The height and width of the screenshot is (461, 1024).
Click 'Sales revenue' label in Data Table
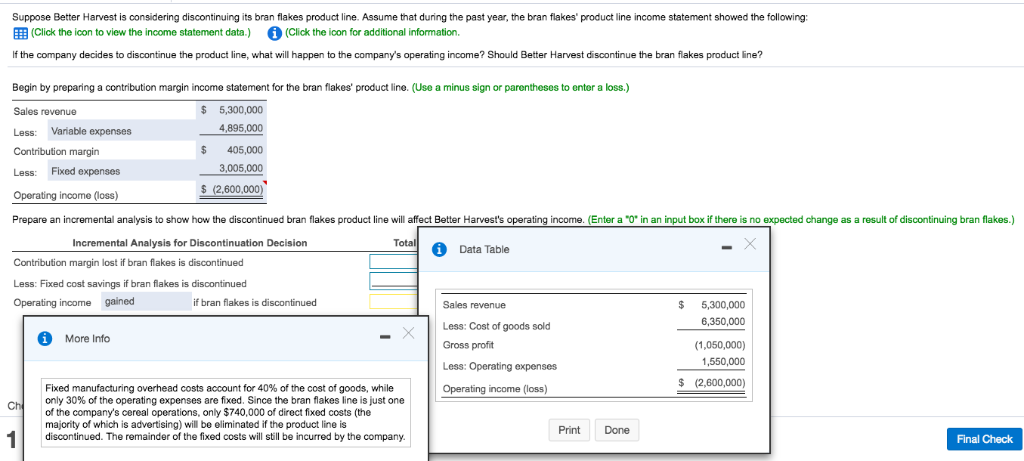(473, 305)
